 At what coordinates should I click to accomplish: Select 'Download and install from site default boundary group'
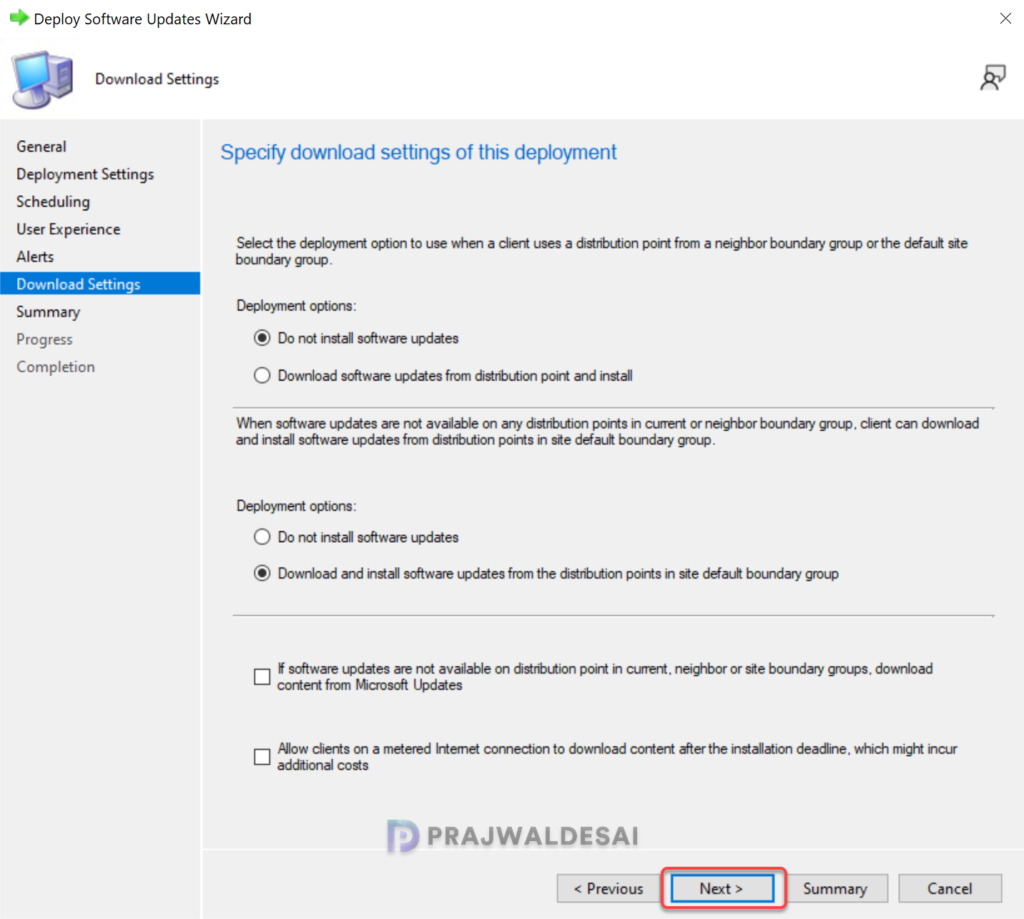pyautogui.click(x=262, y=573)
